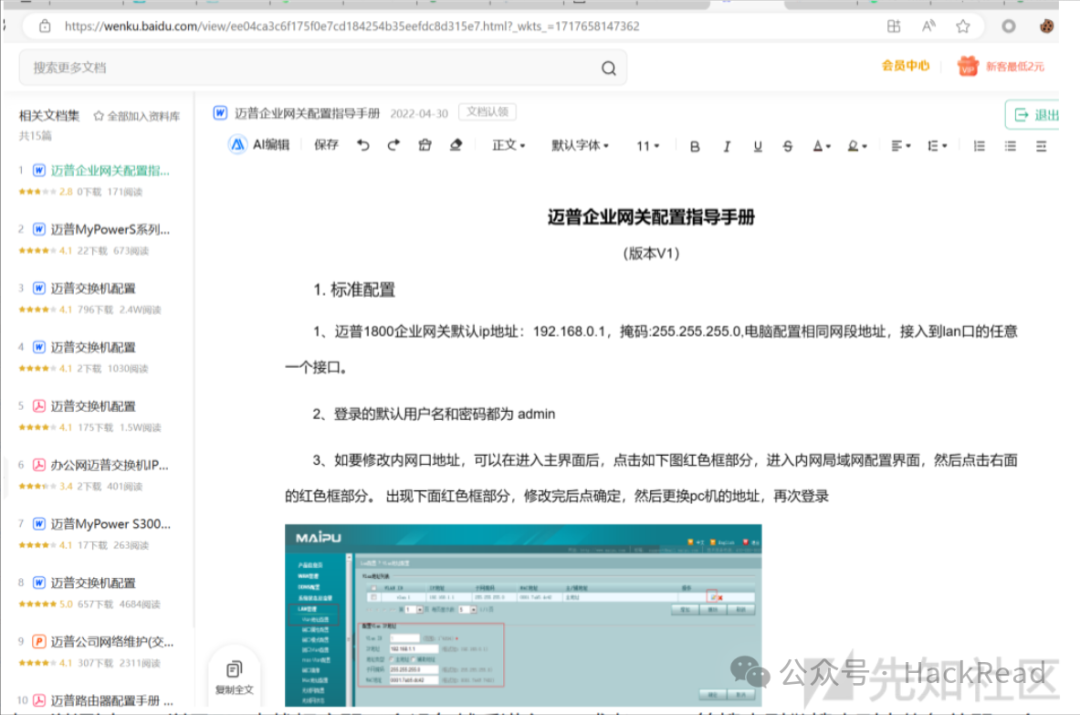This screenshot has height=715, width=1080.
Task: Open related doc 迈普路由器配置手册
Action: [x=112, y=701]
